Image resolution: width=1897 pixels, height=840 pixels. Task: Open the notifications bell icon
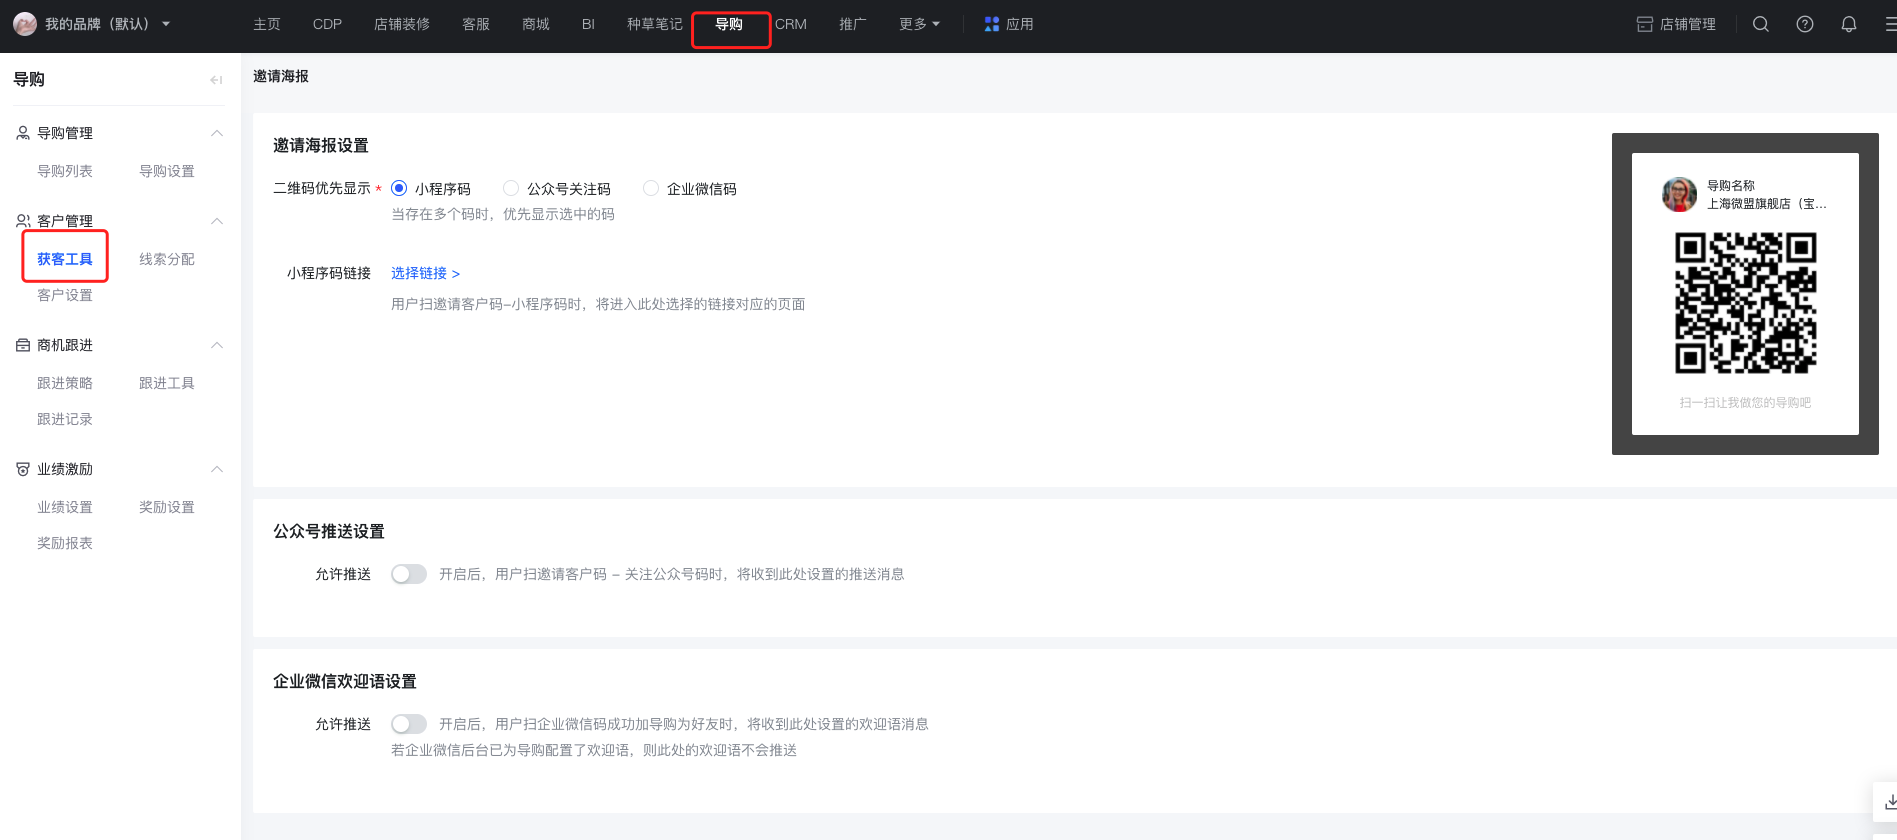pos(1849,24)
